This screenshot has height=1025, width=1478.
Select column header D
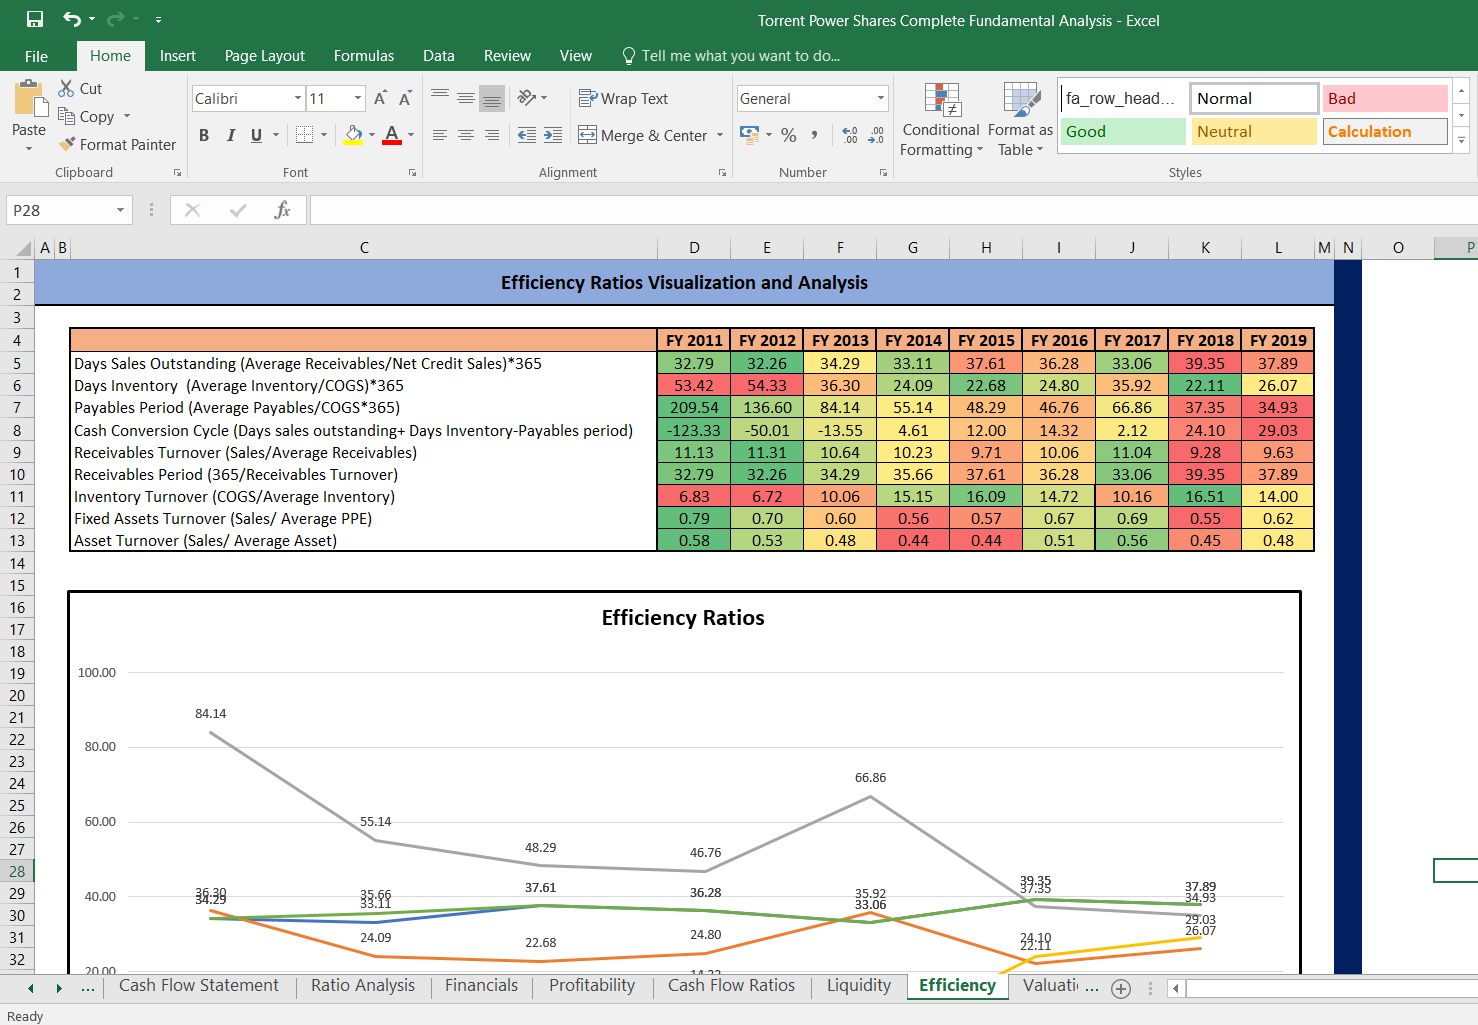pos(694,248)
